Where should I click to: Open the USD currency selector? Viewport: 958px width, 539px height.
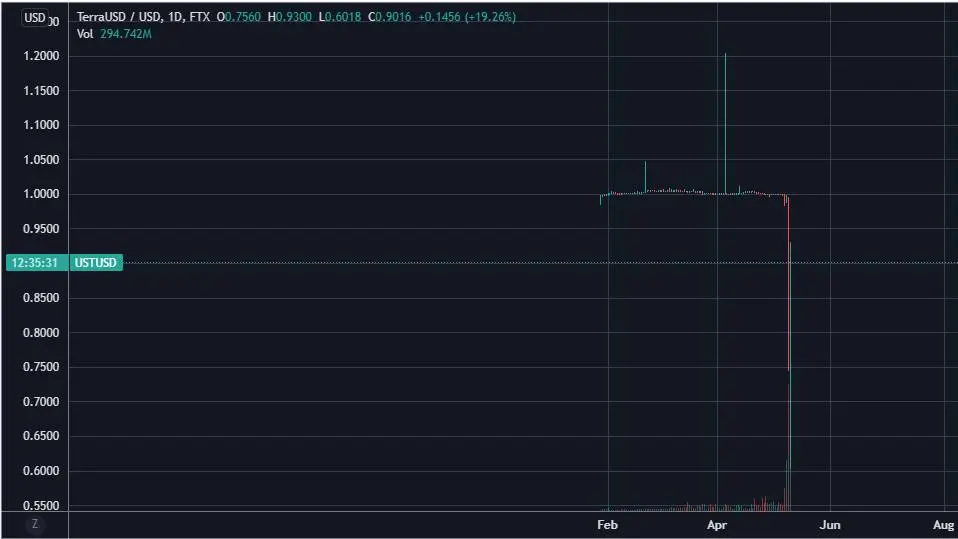pyautogui.click(x=35, y=18)
